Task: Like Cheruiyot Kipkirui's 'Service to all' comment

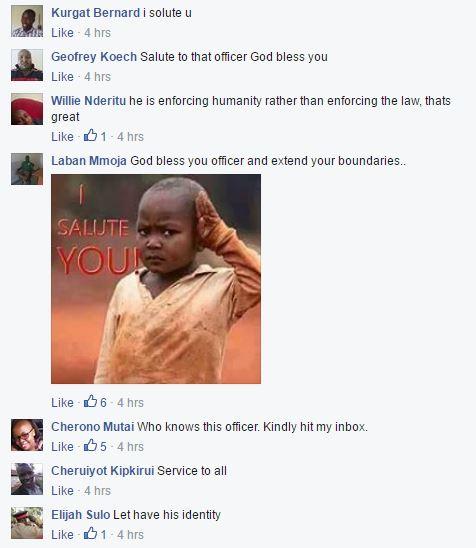Action: point(62,490)
